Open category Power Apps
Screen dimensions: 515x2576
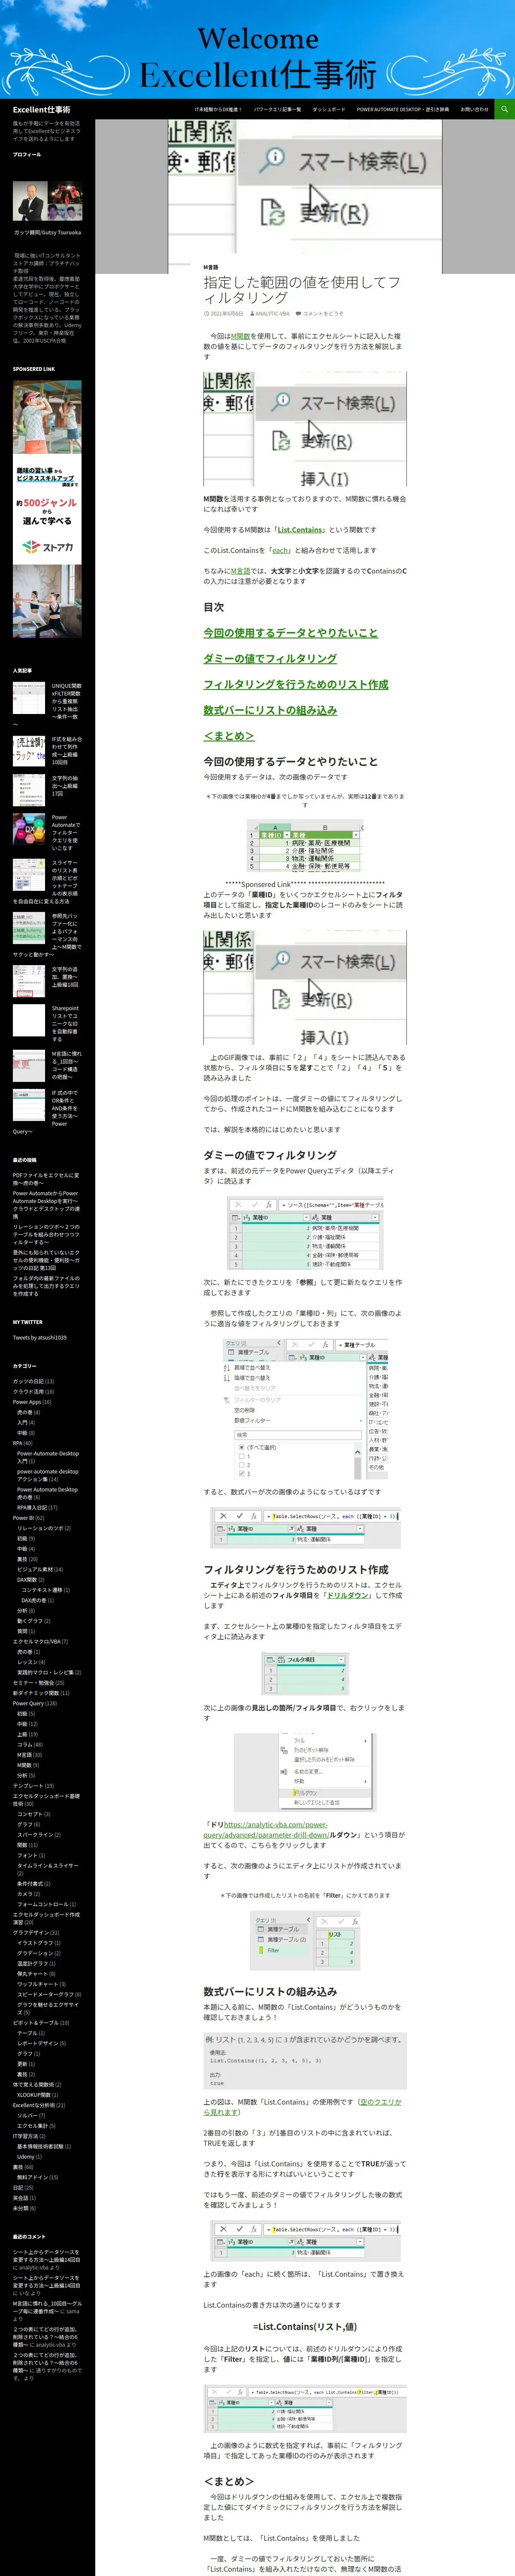pyautogui.click(x=27, y=1402)
